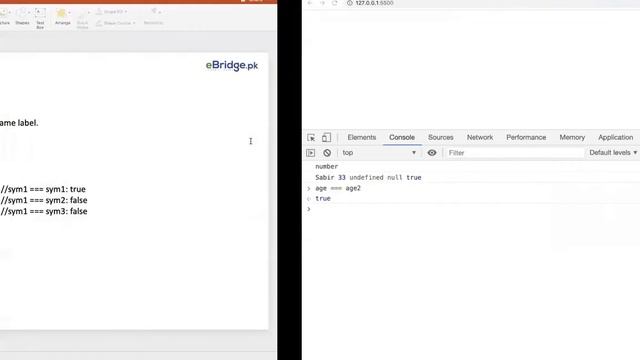Open the Memory tab
Screen dimensions: 640x360
click(x=572, y=138)
